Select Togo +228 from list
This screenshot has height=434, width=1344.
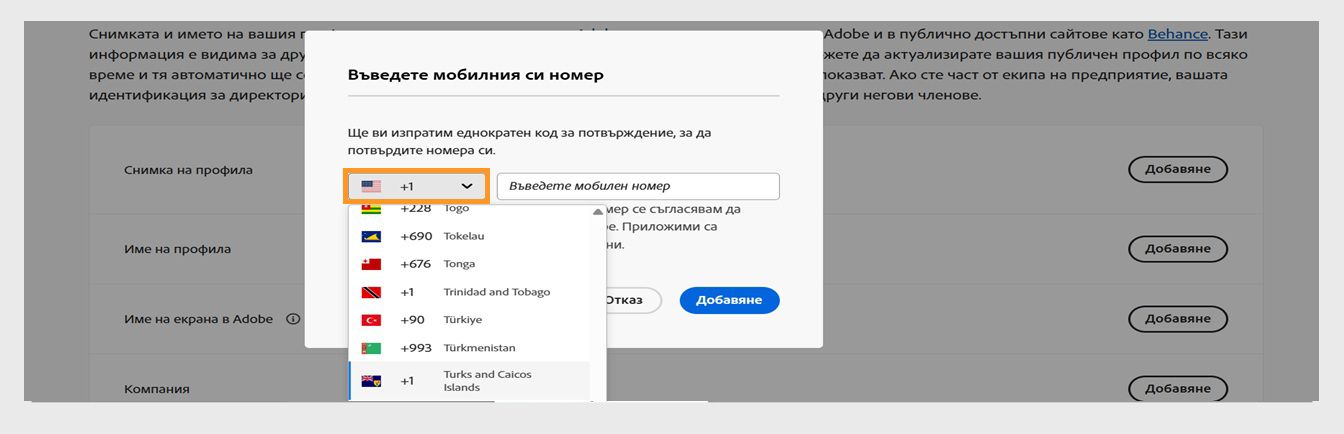coord(469,209)
